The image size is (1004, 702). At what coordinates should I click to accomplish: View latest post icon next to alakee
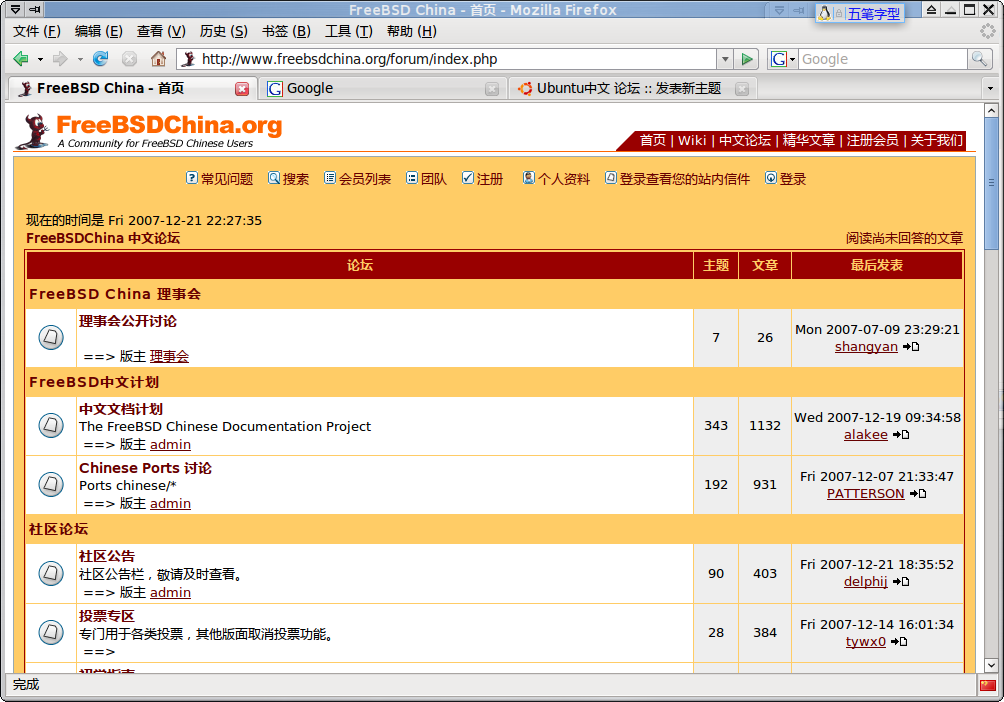(x=901, y=435)
